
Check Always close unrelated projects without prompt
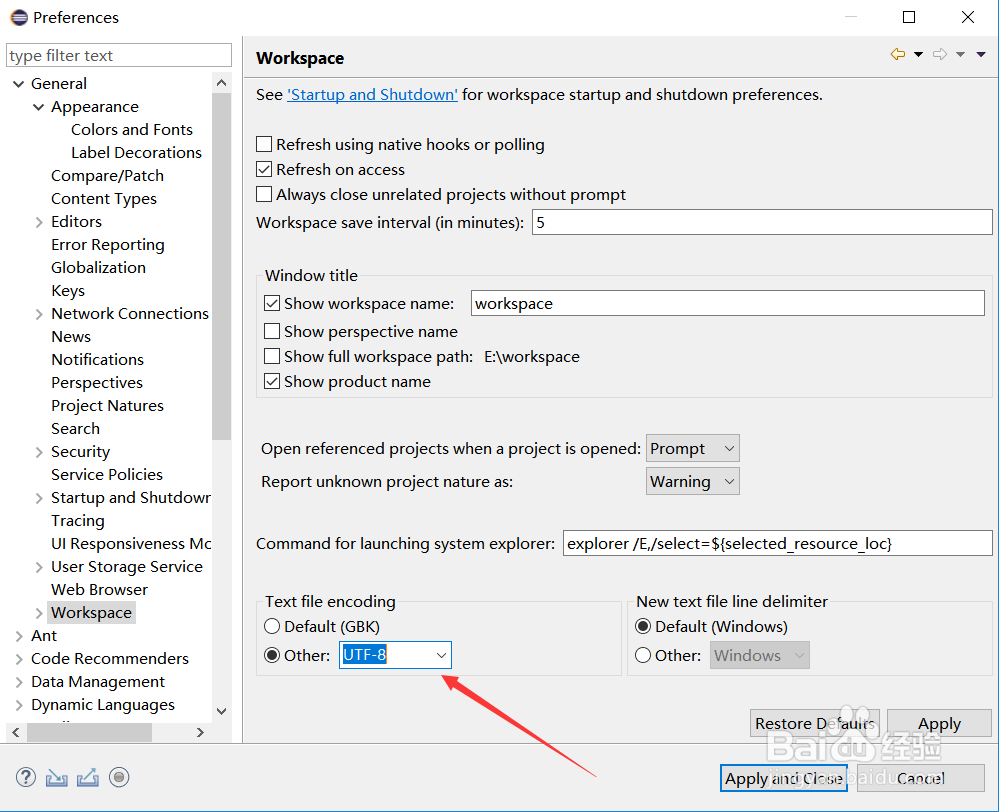264,194
